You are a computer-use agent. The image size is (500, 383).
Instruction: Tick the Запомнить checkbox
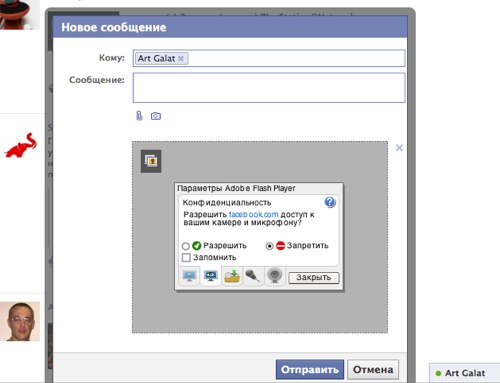point(186,257)
